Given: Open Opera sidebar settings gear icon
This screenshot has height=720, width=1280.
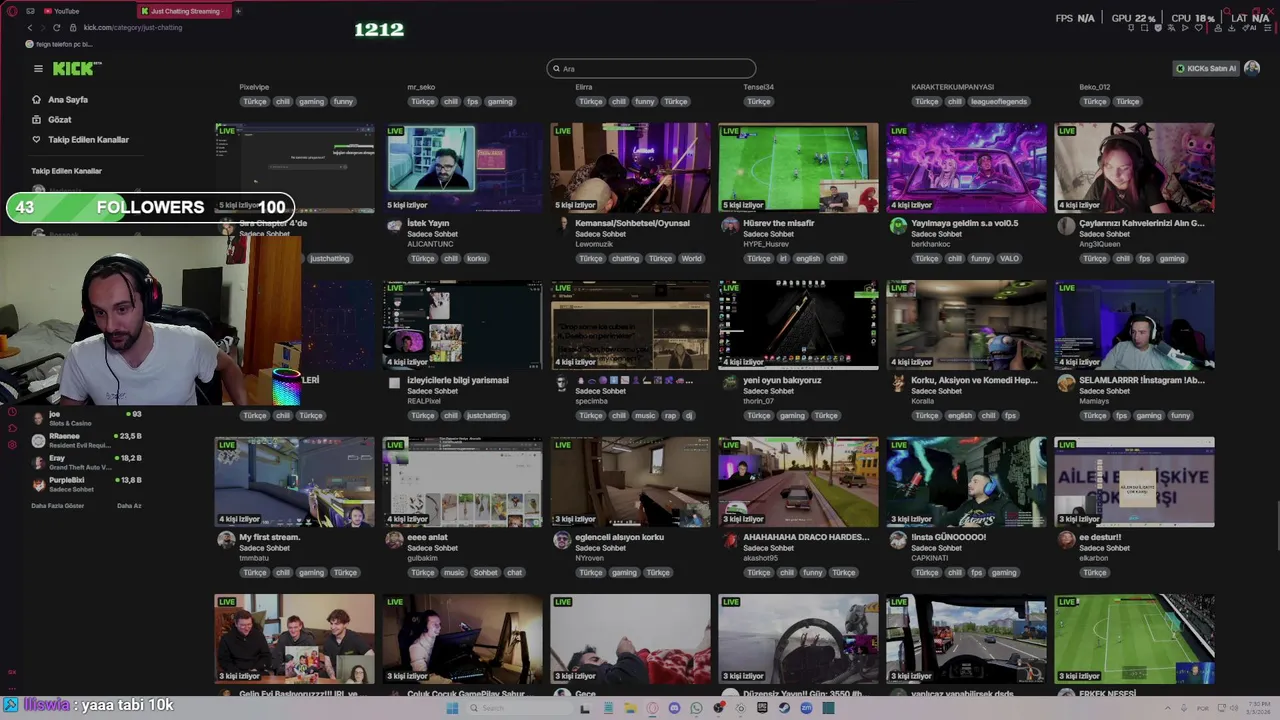Looking at the screenshot, I should click(12, 444).
